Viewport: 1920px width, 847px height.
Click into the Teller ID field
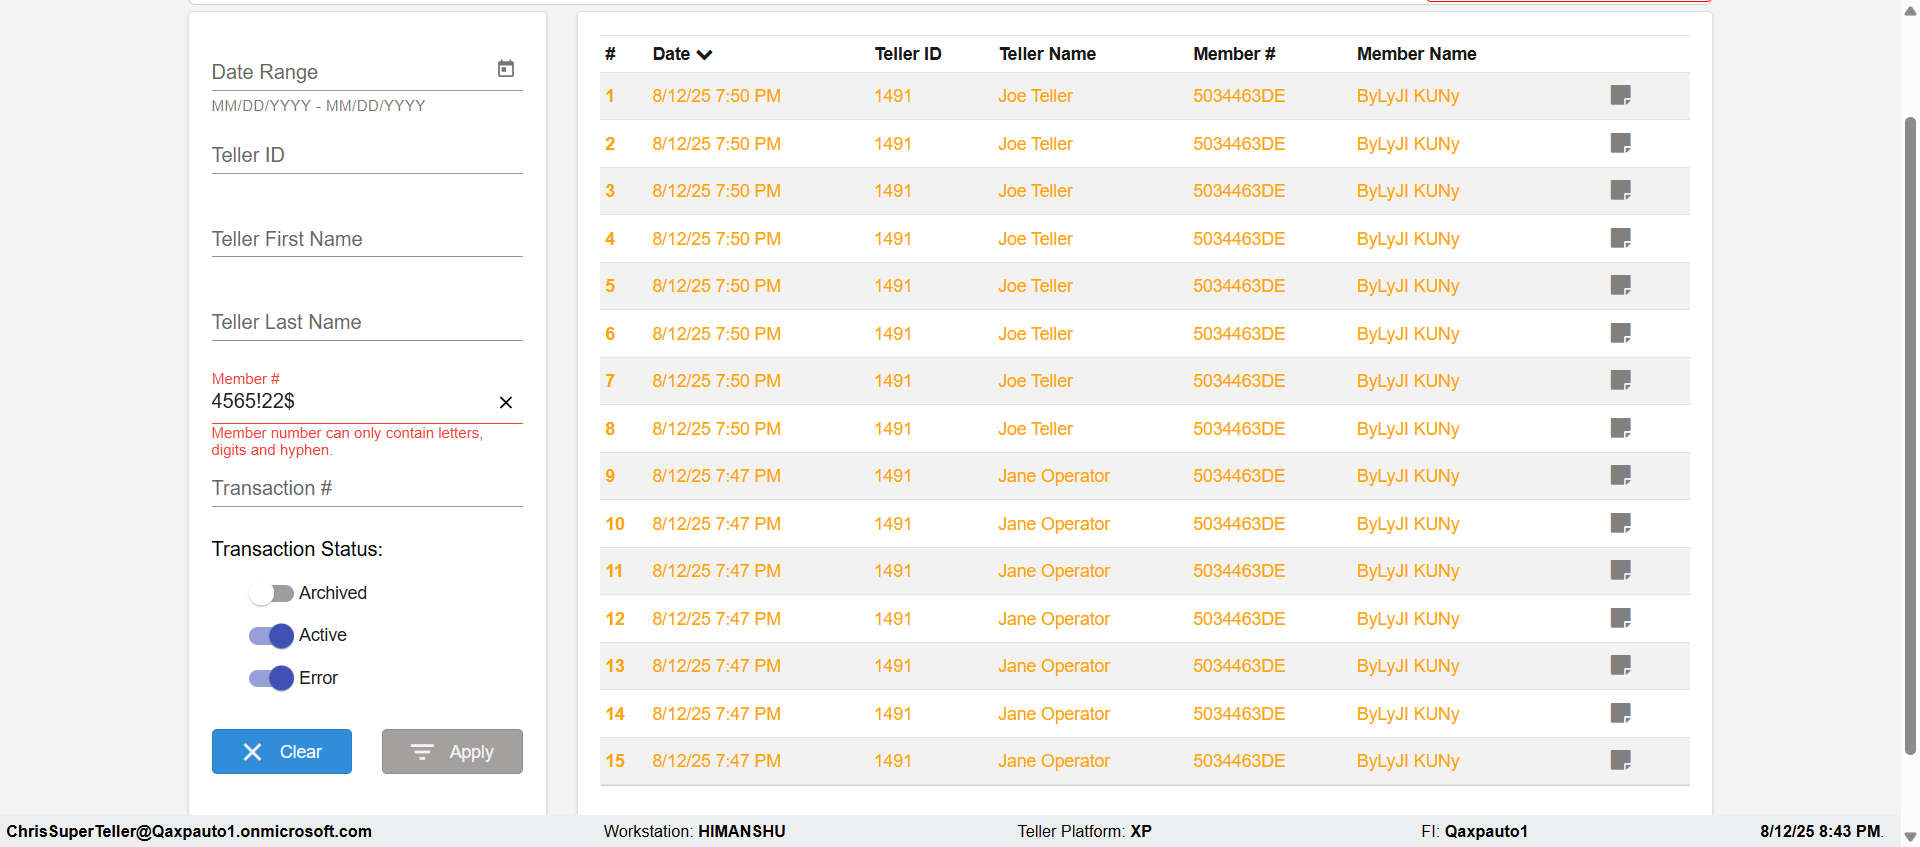tap(366, 156)
